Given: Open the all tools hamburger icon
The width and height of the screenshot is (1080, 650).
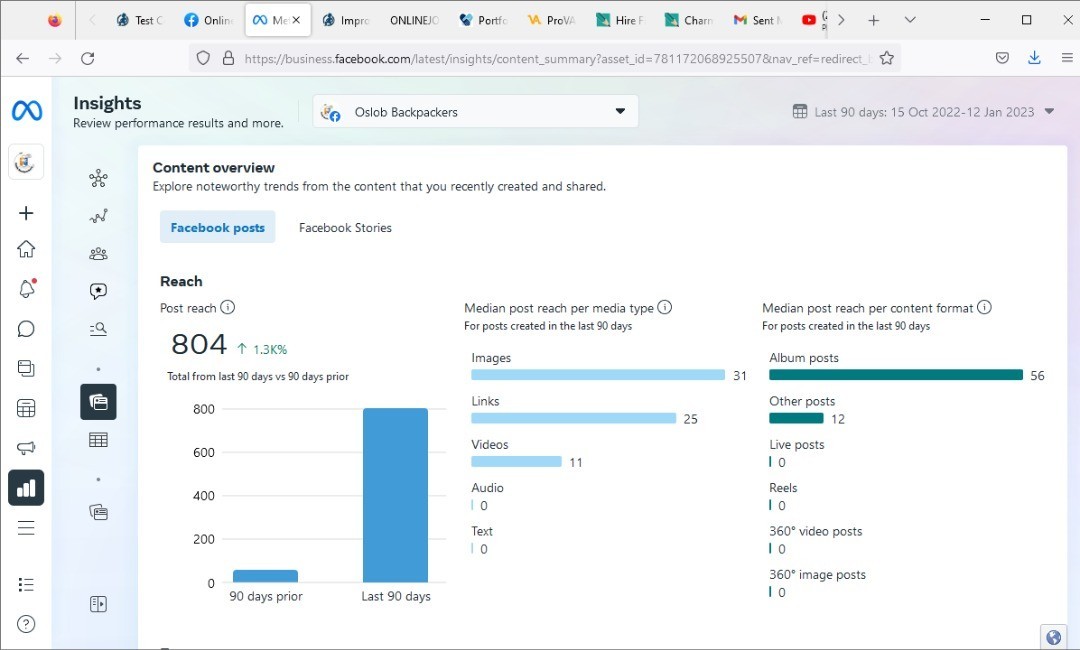Looking at the screenshot, I should 25,528.
